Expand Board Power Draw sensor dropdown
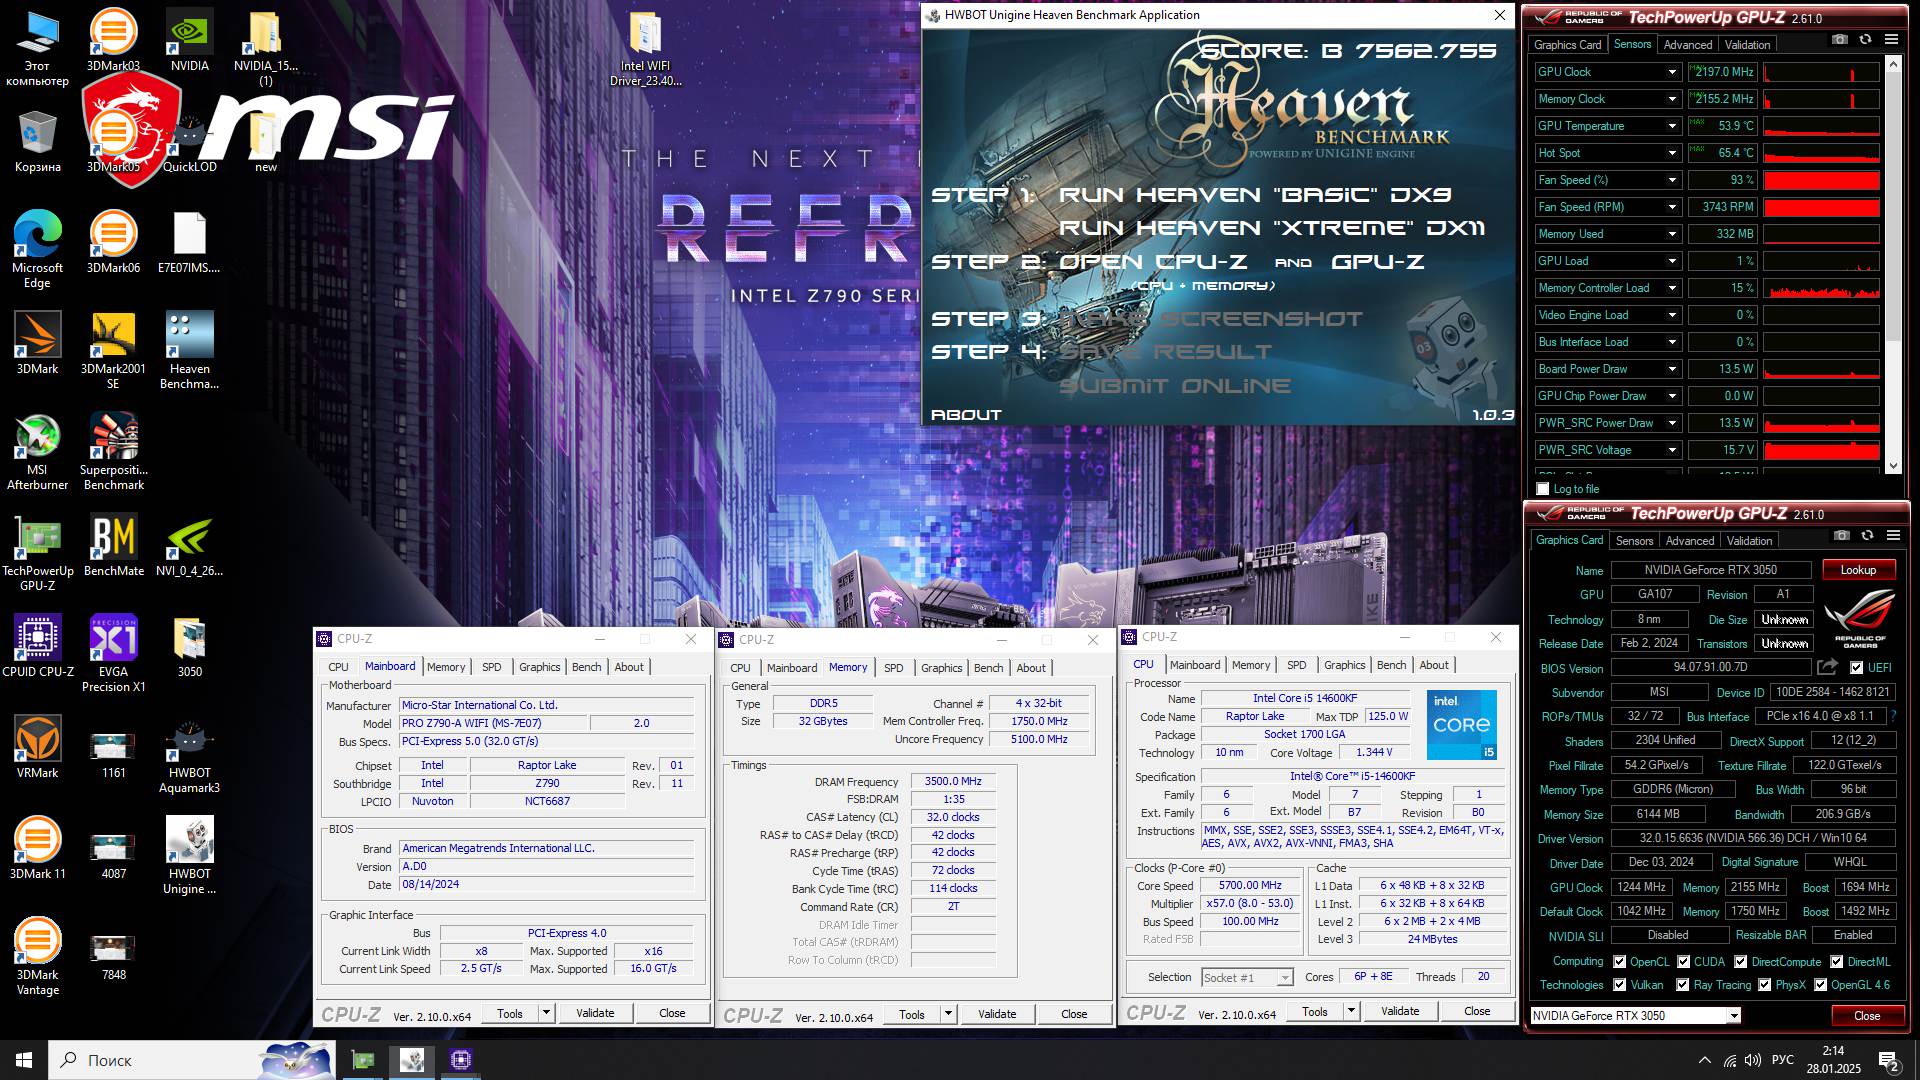Image resolution: width=1920 pixels, height=1080 pixels. [x=1672, y=369]
